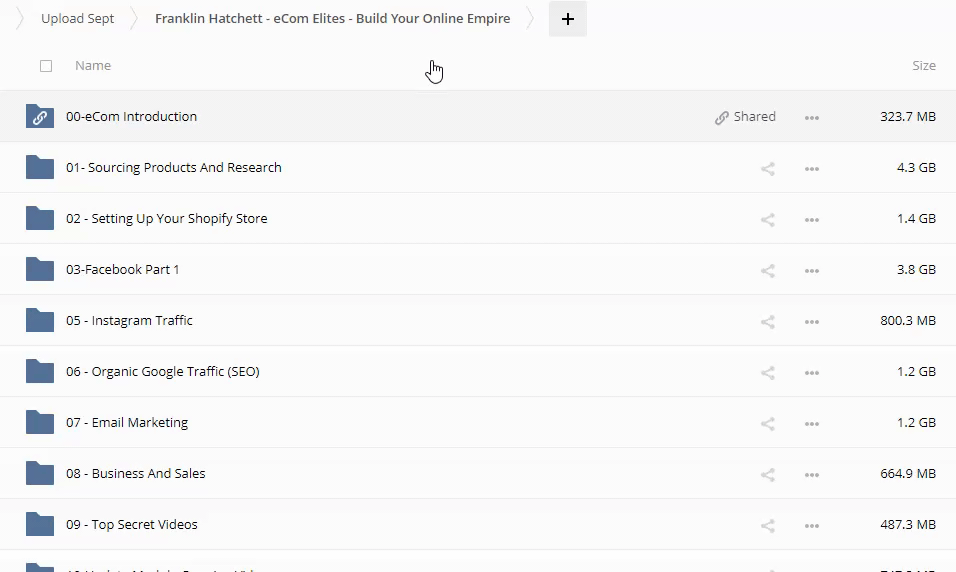This screenshot has height=572, width=956.
Task: Open more options for 00-eCom Introduction
Action: pos(812,117)
